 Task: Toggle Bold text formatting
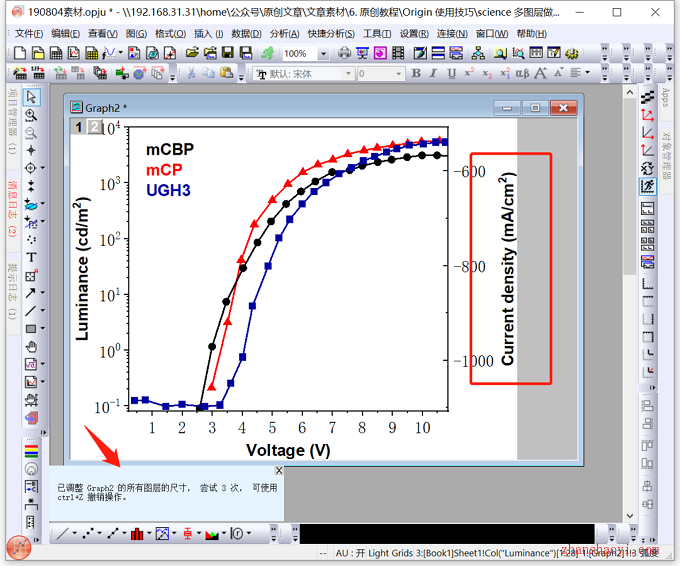click(416, 73)
